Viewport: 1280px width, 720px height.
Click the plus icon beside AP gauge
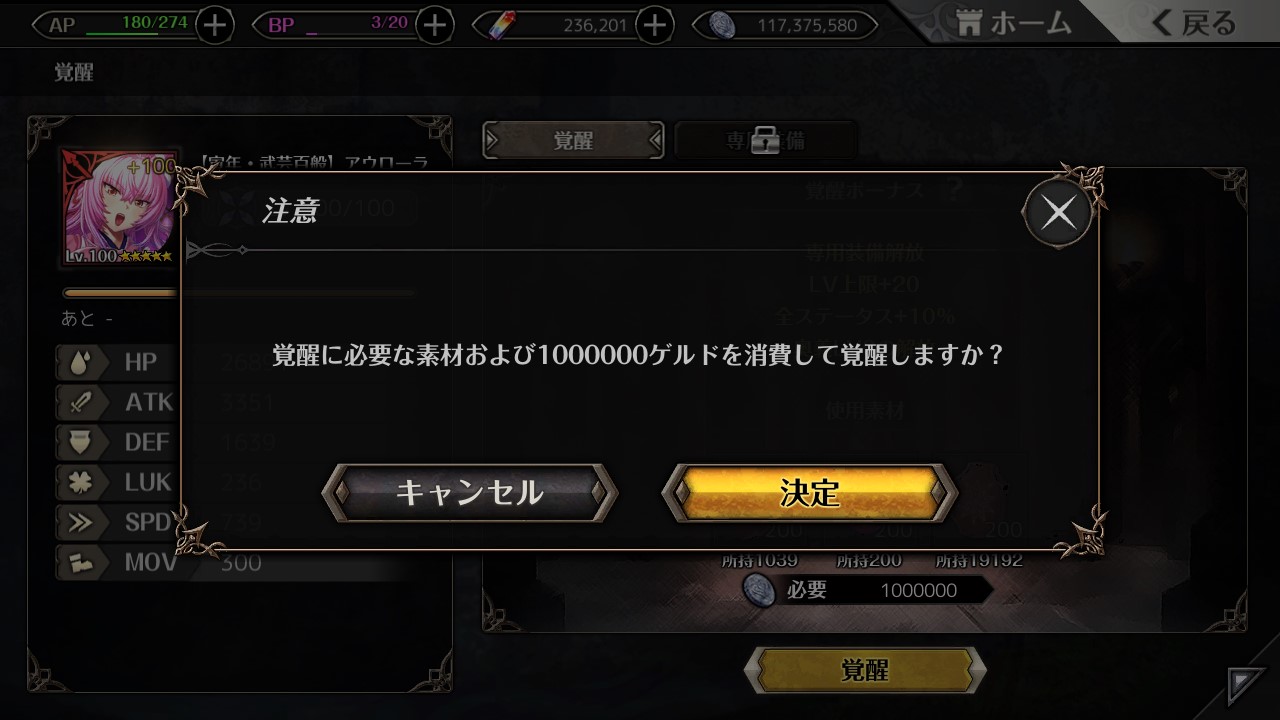215,25
